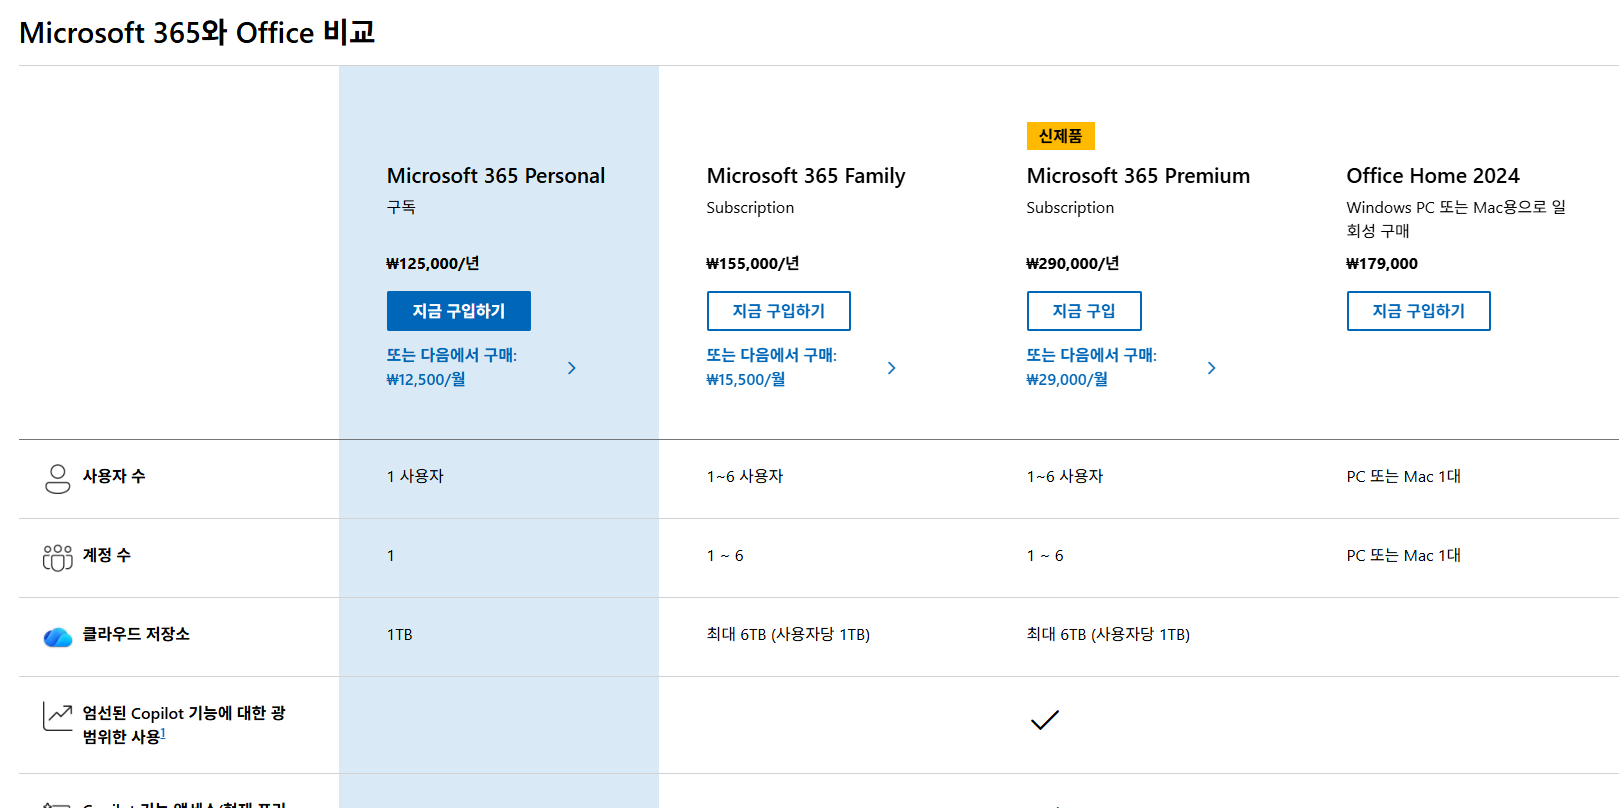
Task: Click '1~6 사용자' cell under Family
Action: click(x=745, y=476)
